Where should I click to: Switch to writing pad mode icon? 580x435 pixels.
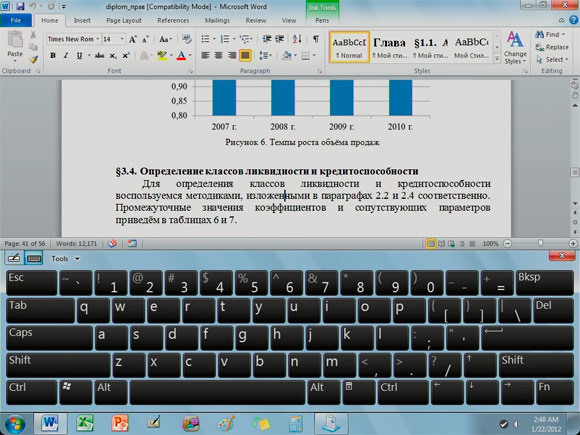point(14,258)
